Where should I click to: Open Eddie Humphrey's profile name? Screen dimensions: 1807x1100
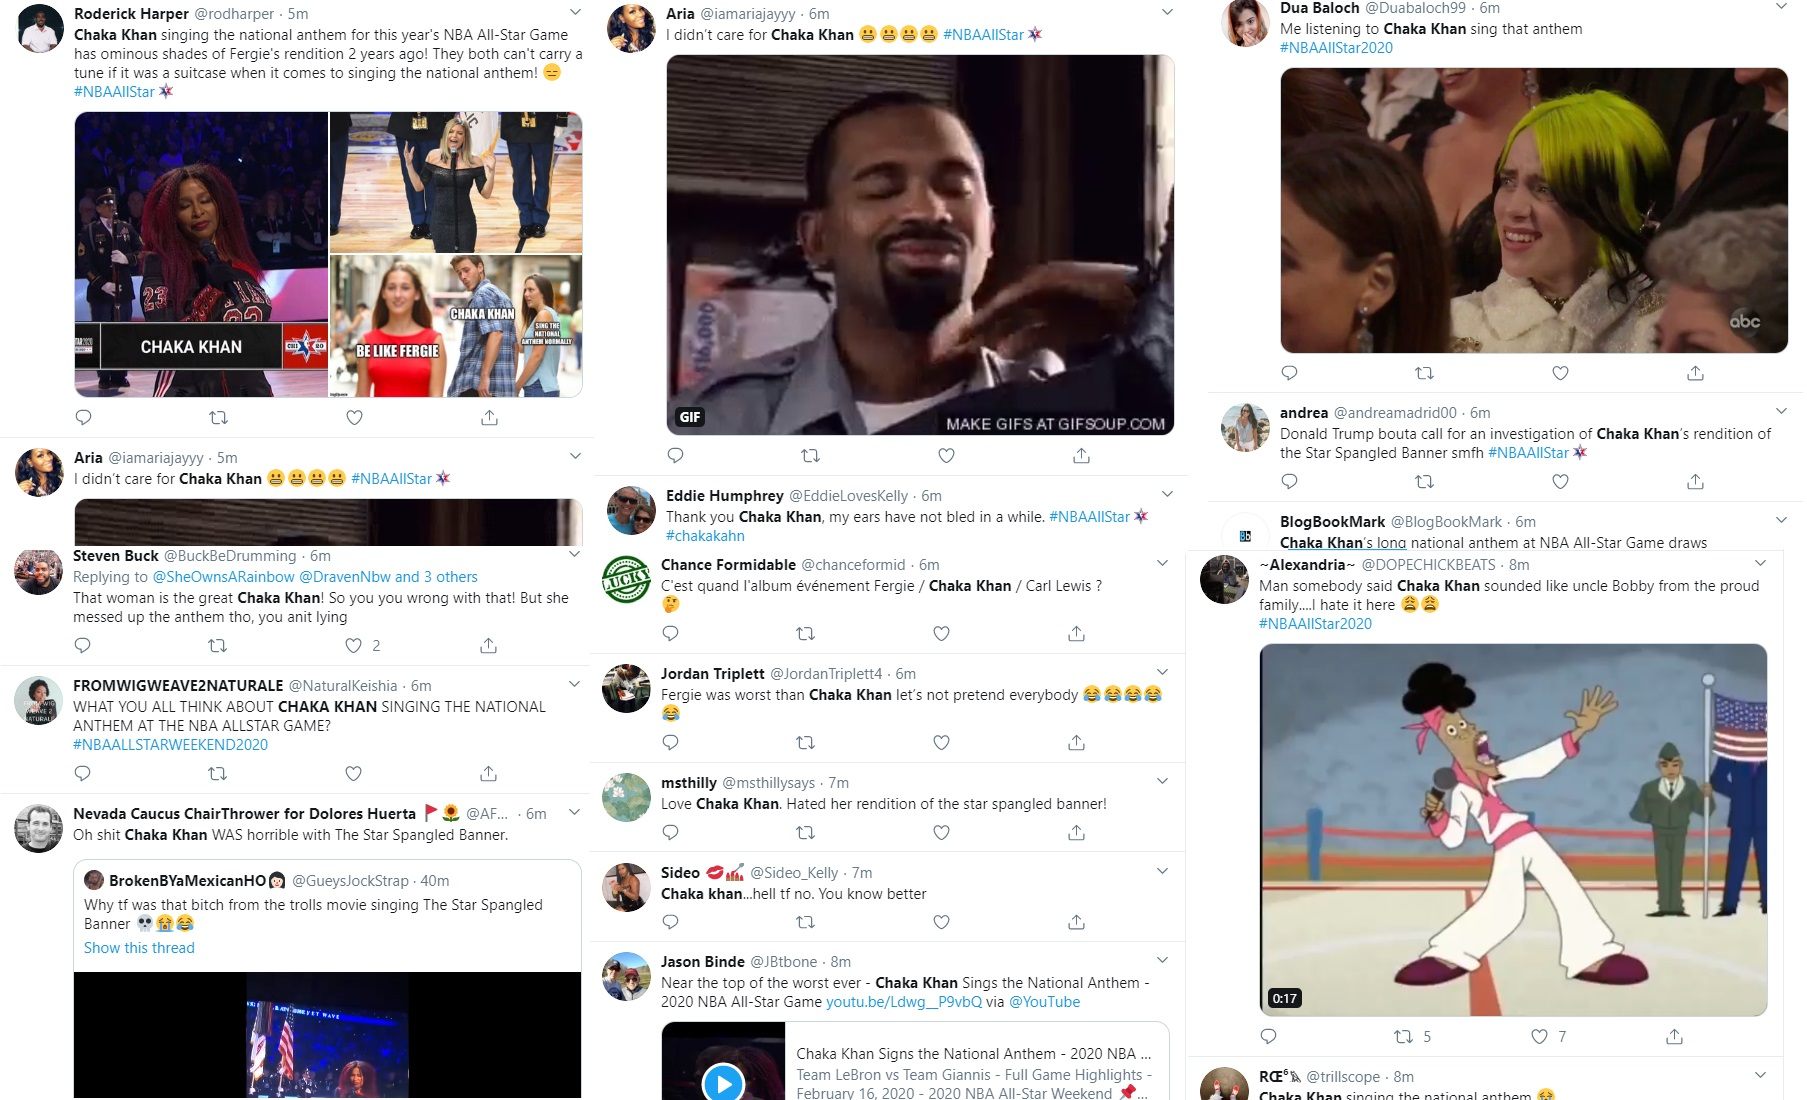(725, 495)
